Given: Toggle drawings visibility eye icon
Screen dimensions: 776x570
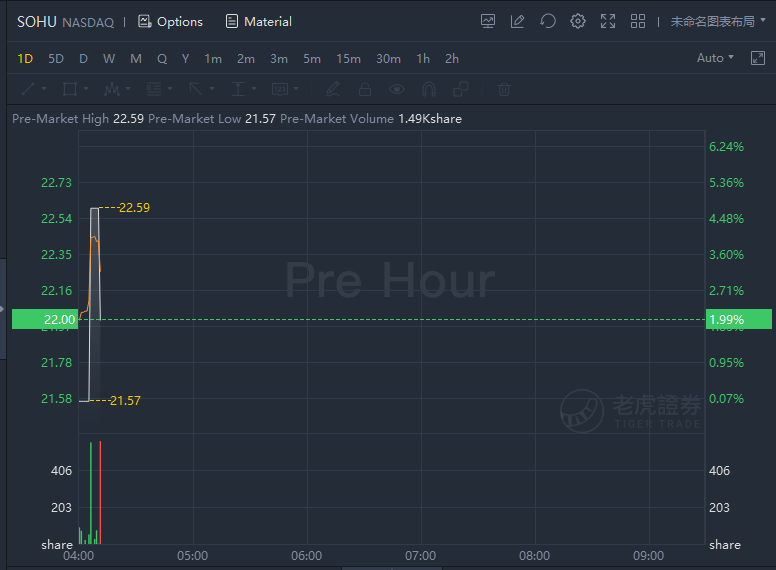Looking at the screenshot, I should pos(397,89).
